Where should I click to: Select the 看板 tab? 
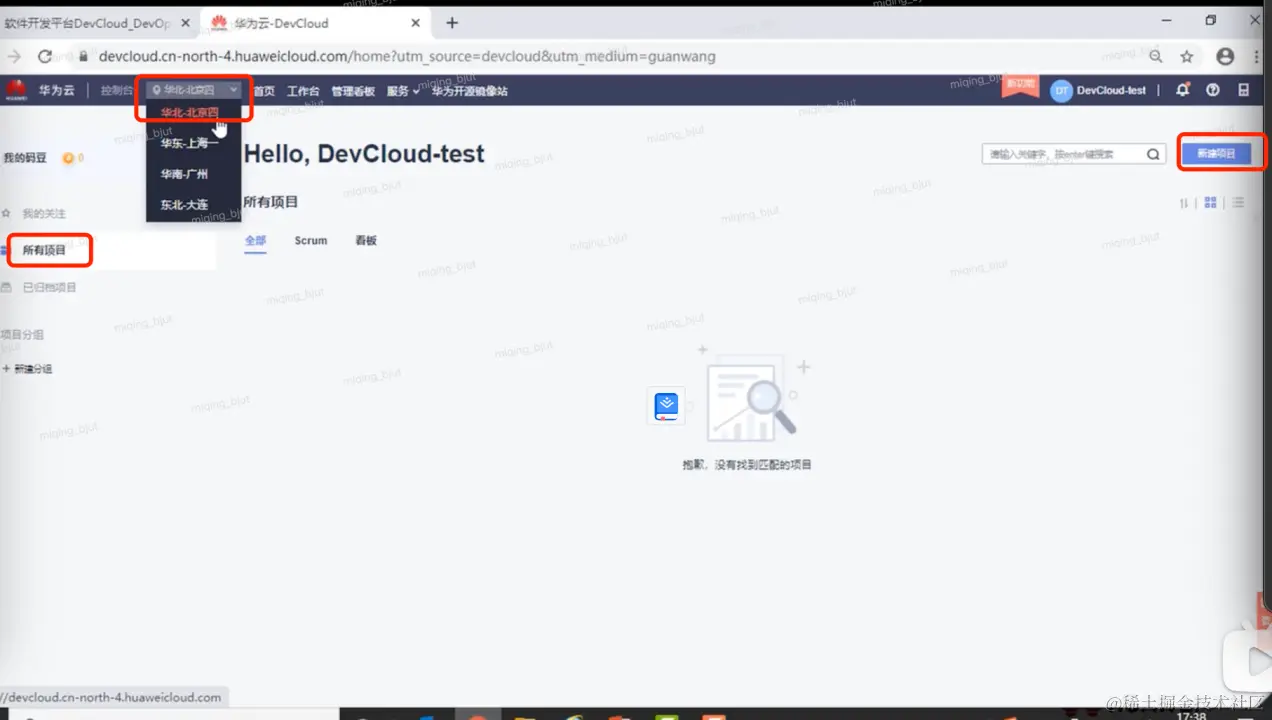coord(366,241)
